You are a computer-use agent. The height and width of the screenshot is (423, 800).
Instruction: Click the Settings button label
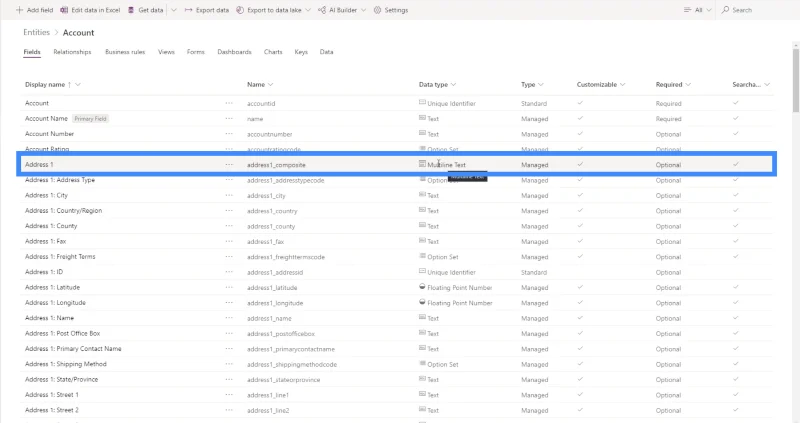[x=396, y=10]
